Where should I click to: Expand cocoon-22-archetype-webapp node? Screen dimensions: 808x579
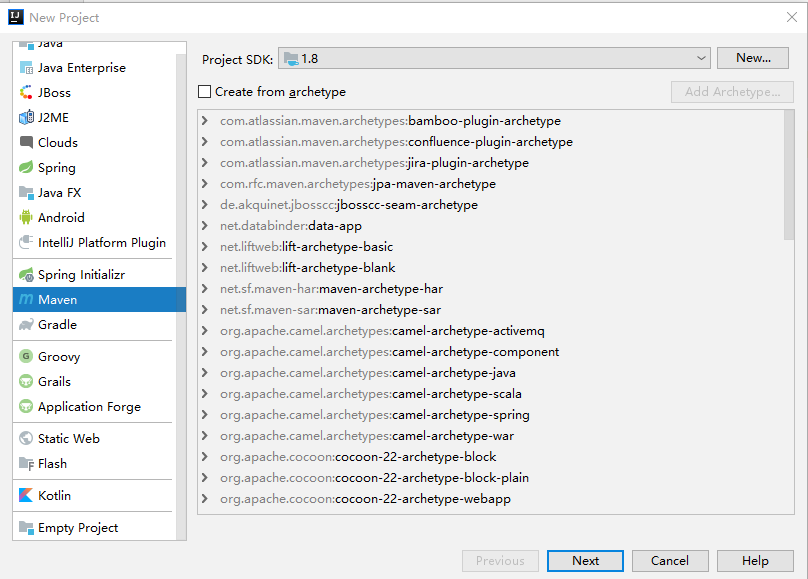point(205,499)
